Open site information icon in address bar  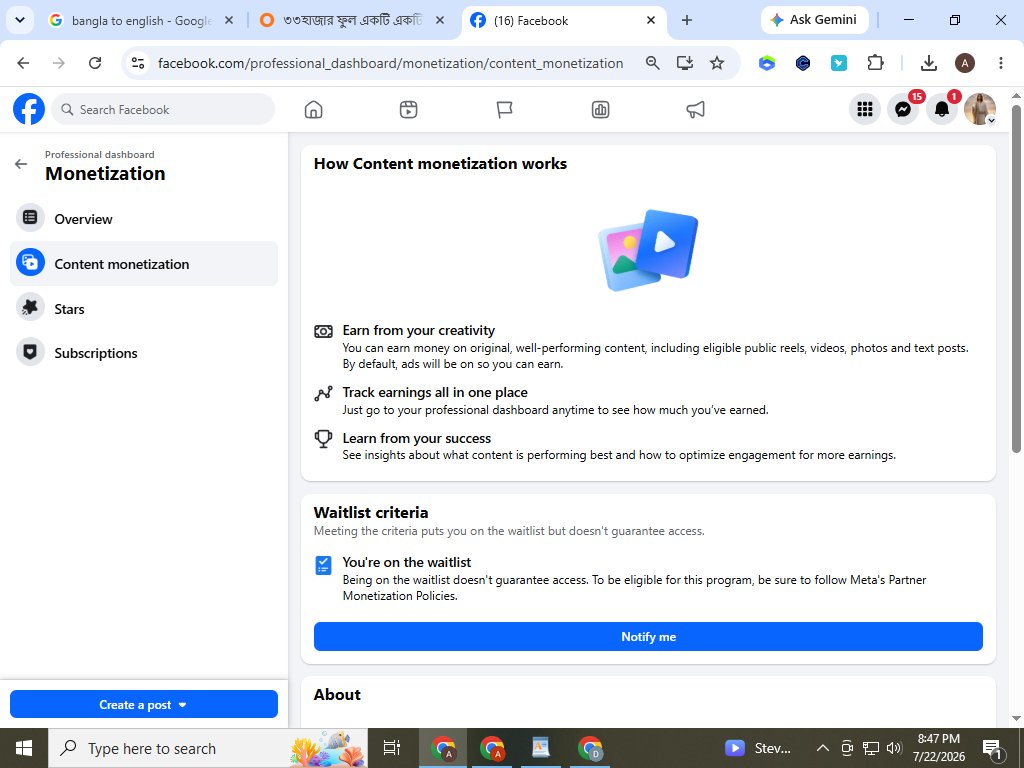[x=138, y=63]
